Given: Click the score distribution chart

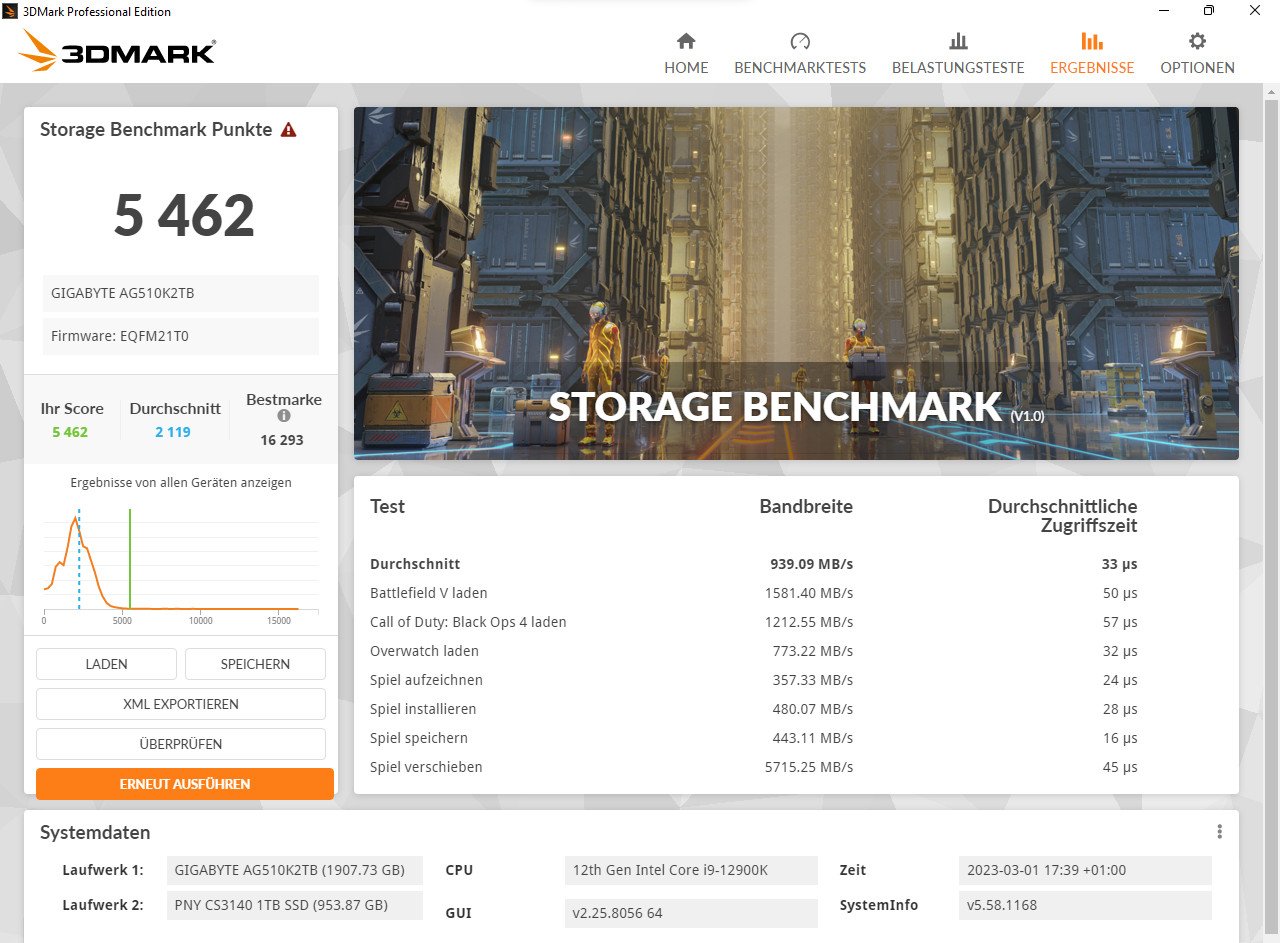Looking at the screenshot, I should tap(181, 565).
